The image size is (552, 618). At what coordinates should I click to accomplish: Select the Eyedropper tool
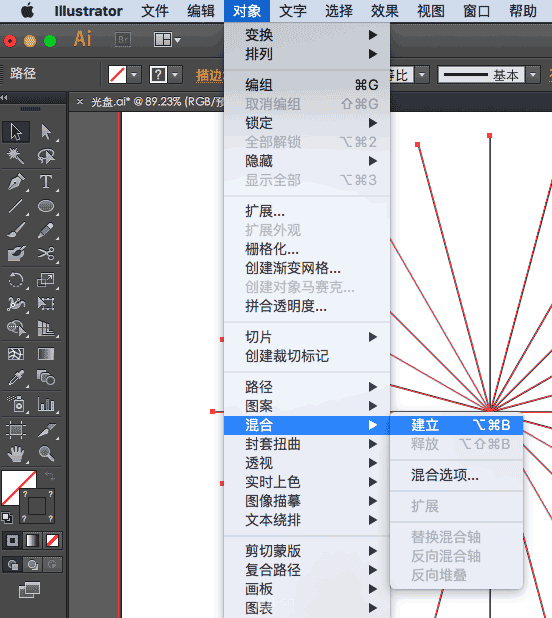(x=16, y=378)
